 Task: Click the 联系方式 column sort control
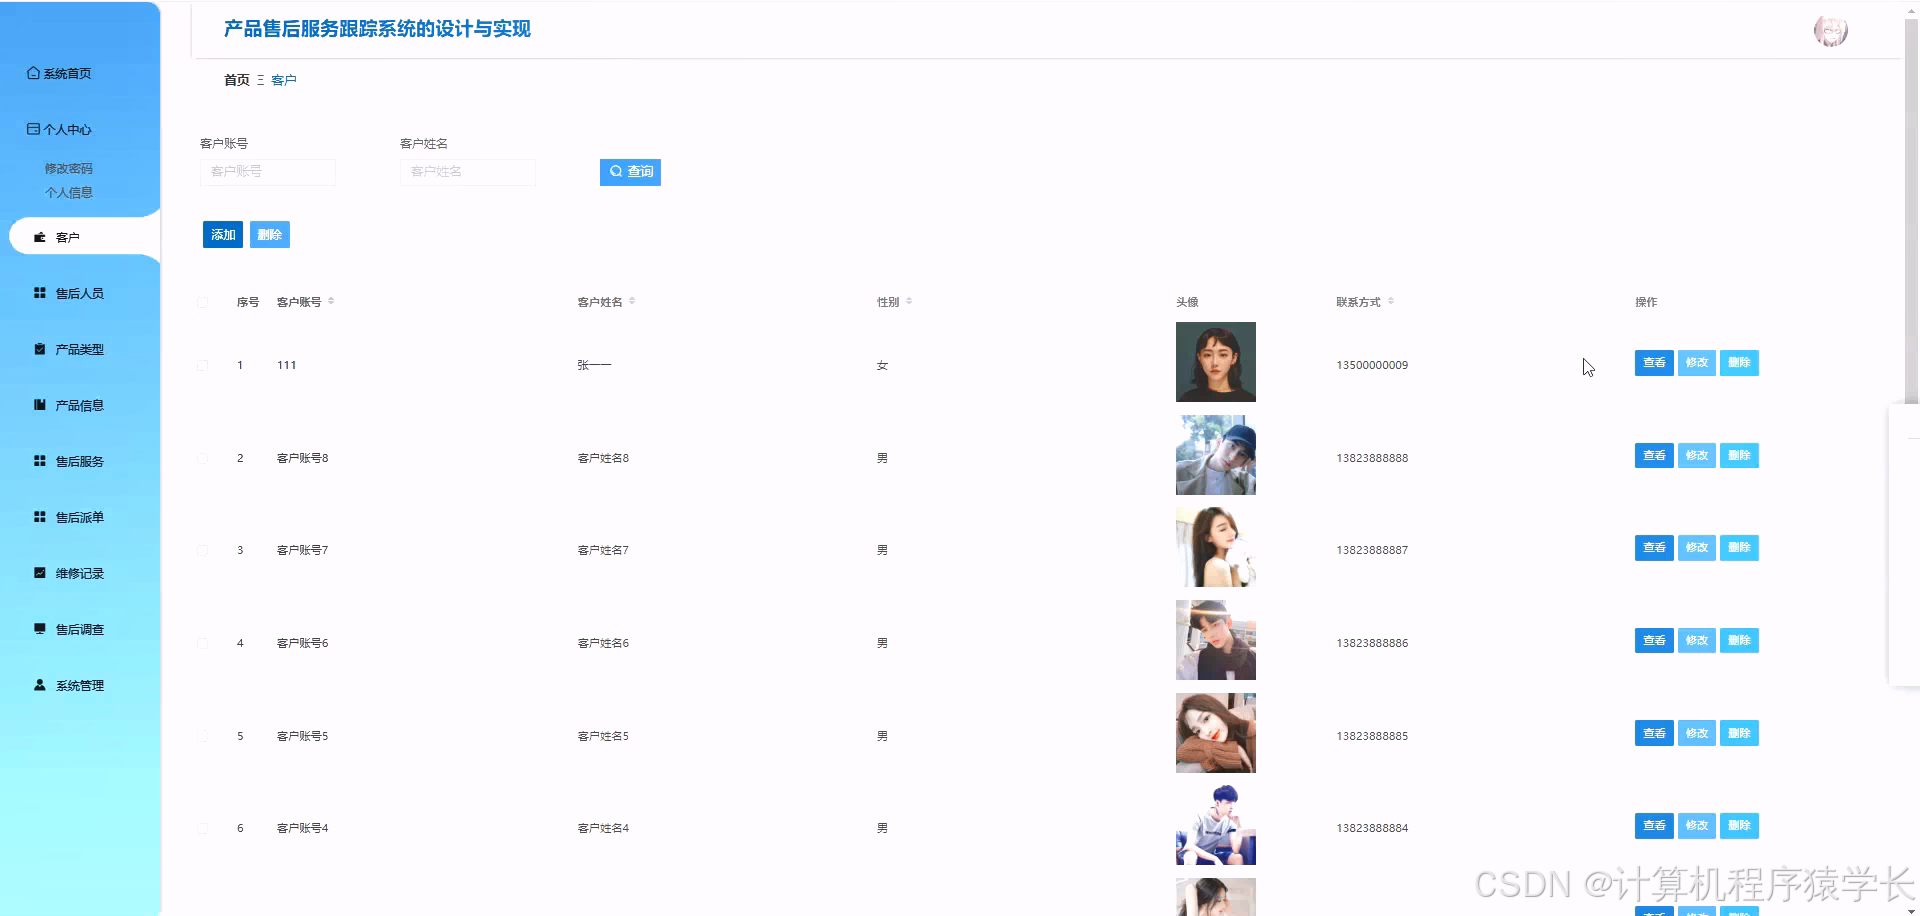pyautogui.click(x=1390, y=300)
